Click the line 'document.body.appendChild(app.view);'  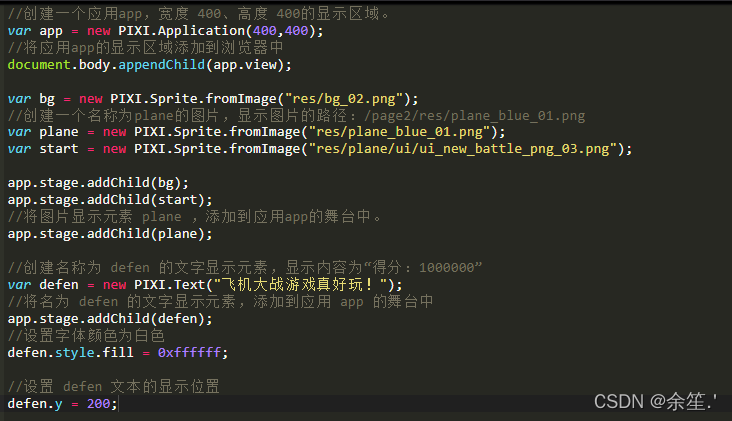click(149, 65)
